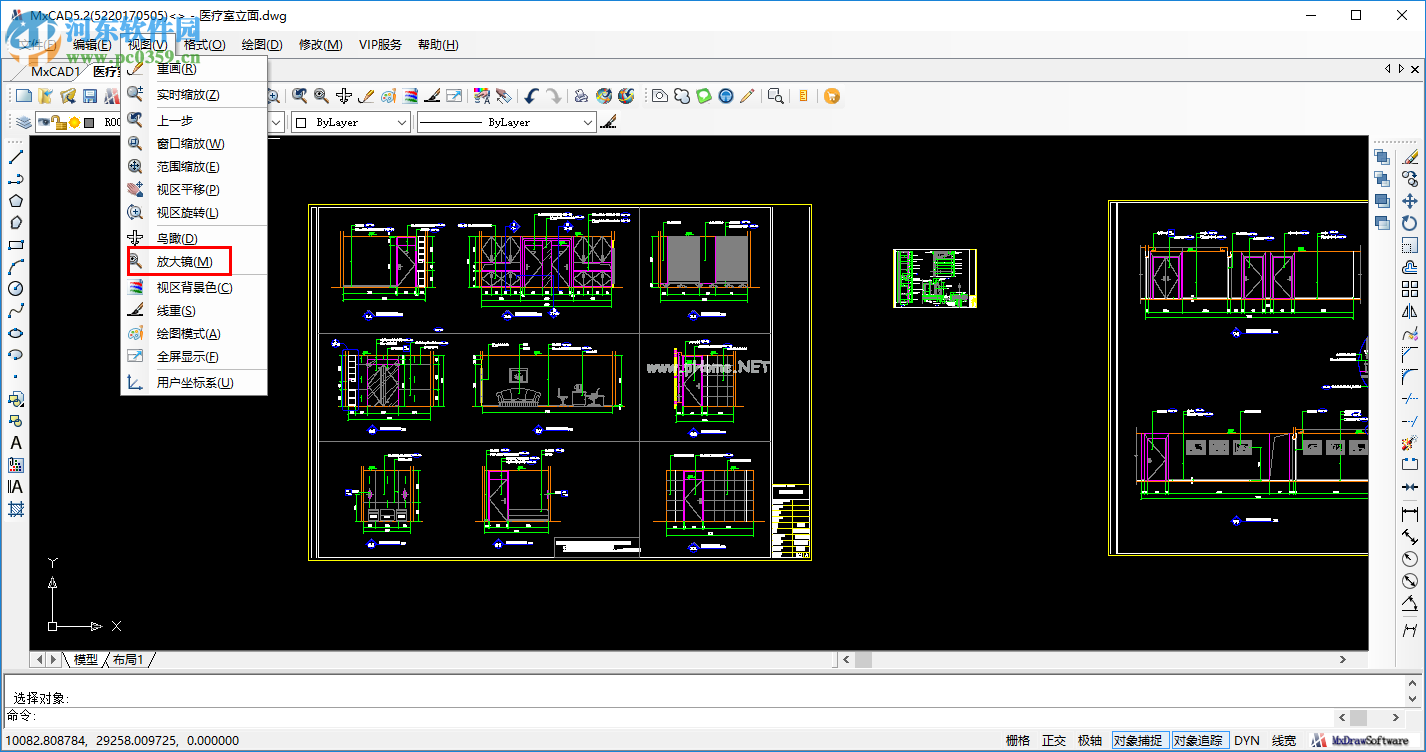This screenshot has width=1426, height=752.
Task: Click the shopping cart icon
Action: pyautogui.click(x=832, y=96)
